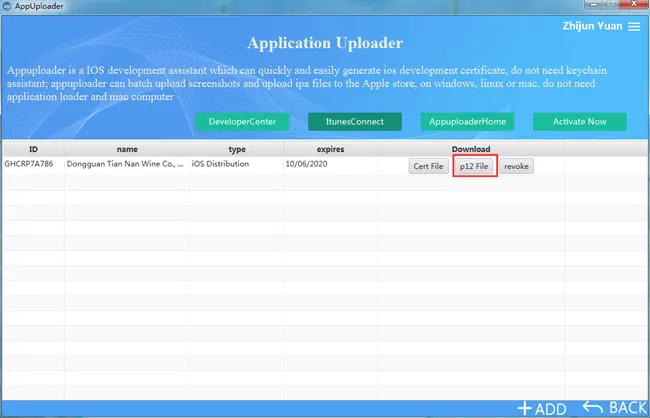Go to ItunesConnect
The height and width of the screenshot is (418, 650).
pyautogui.click(x=355, y=122)
